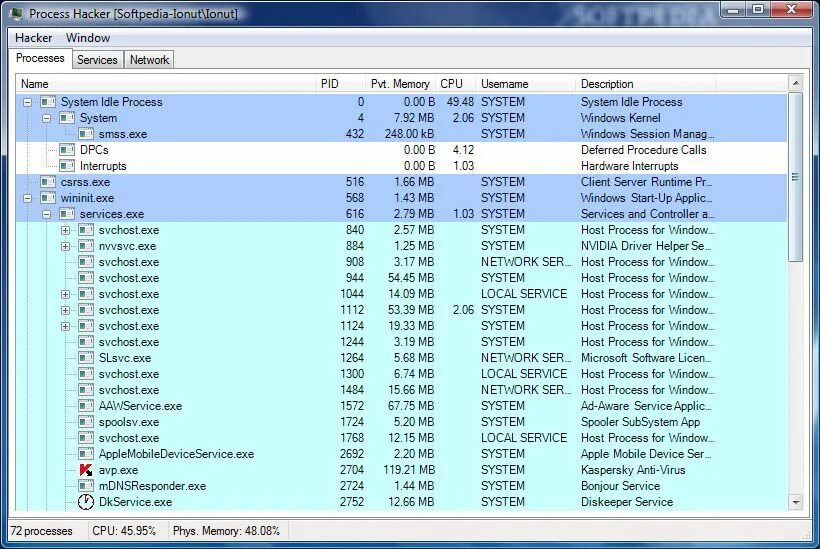The width and height of the screenshot is (820, 549).
Task: Click the wininit.exe process icon
Action: tap(48, 198)
